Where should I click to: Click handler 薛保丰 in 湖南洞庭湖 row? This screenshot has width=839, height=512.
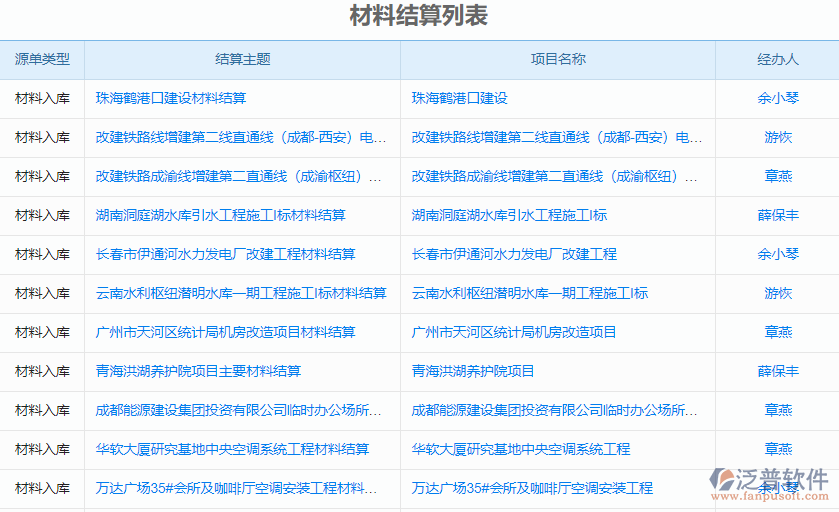pyautogui.click(x=778, y=216)
